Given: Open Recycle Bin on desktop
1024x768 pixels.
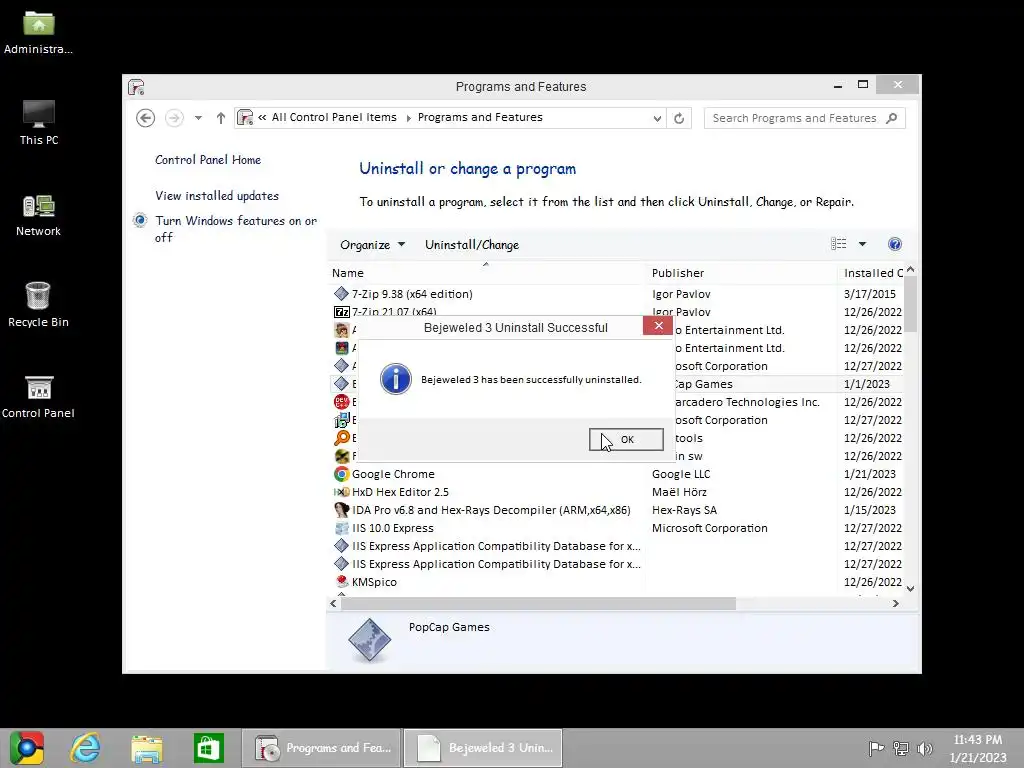Looking at the screenshot, I should pos(39,305).
